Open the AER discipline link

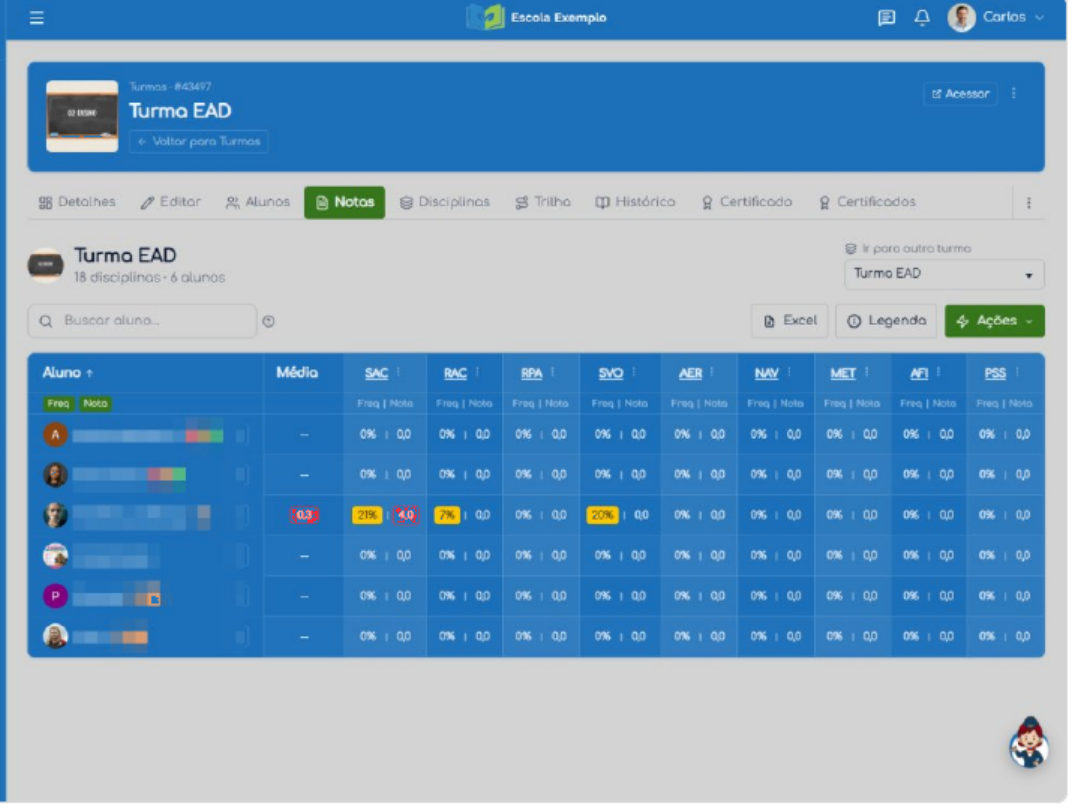690,373
